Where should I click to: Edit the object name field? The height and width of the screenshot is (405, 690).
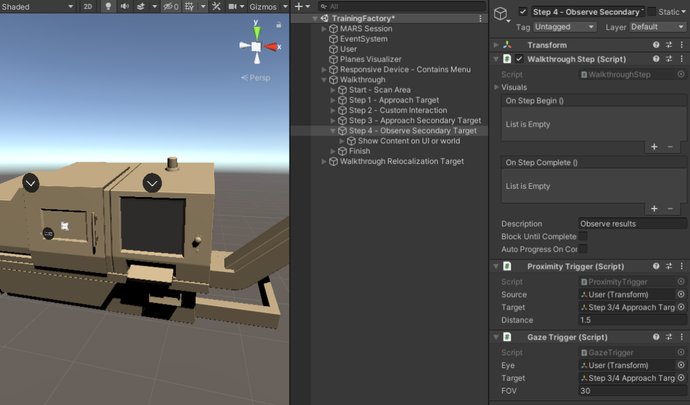(588, 12)
